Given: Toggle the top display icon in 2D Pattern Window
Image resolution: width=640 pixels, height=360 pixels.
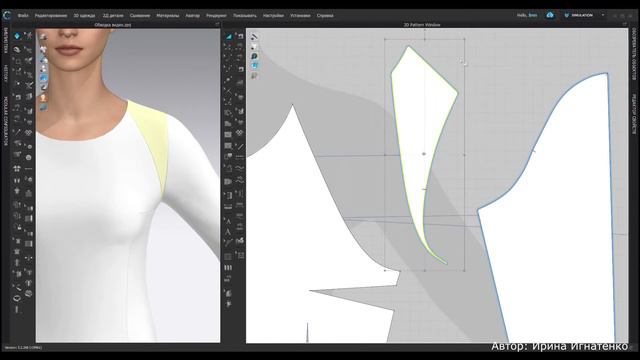Looking at the screenshot, I should click(x=254, y=37).
